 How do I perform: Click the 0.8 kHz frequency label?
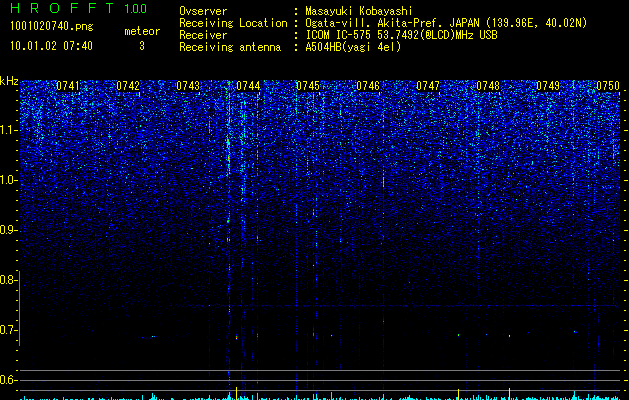click(7, 280)
